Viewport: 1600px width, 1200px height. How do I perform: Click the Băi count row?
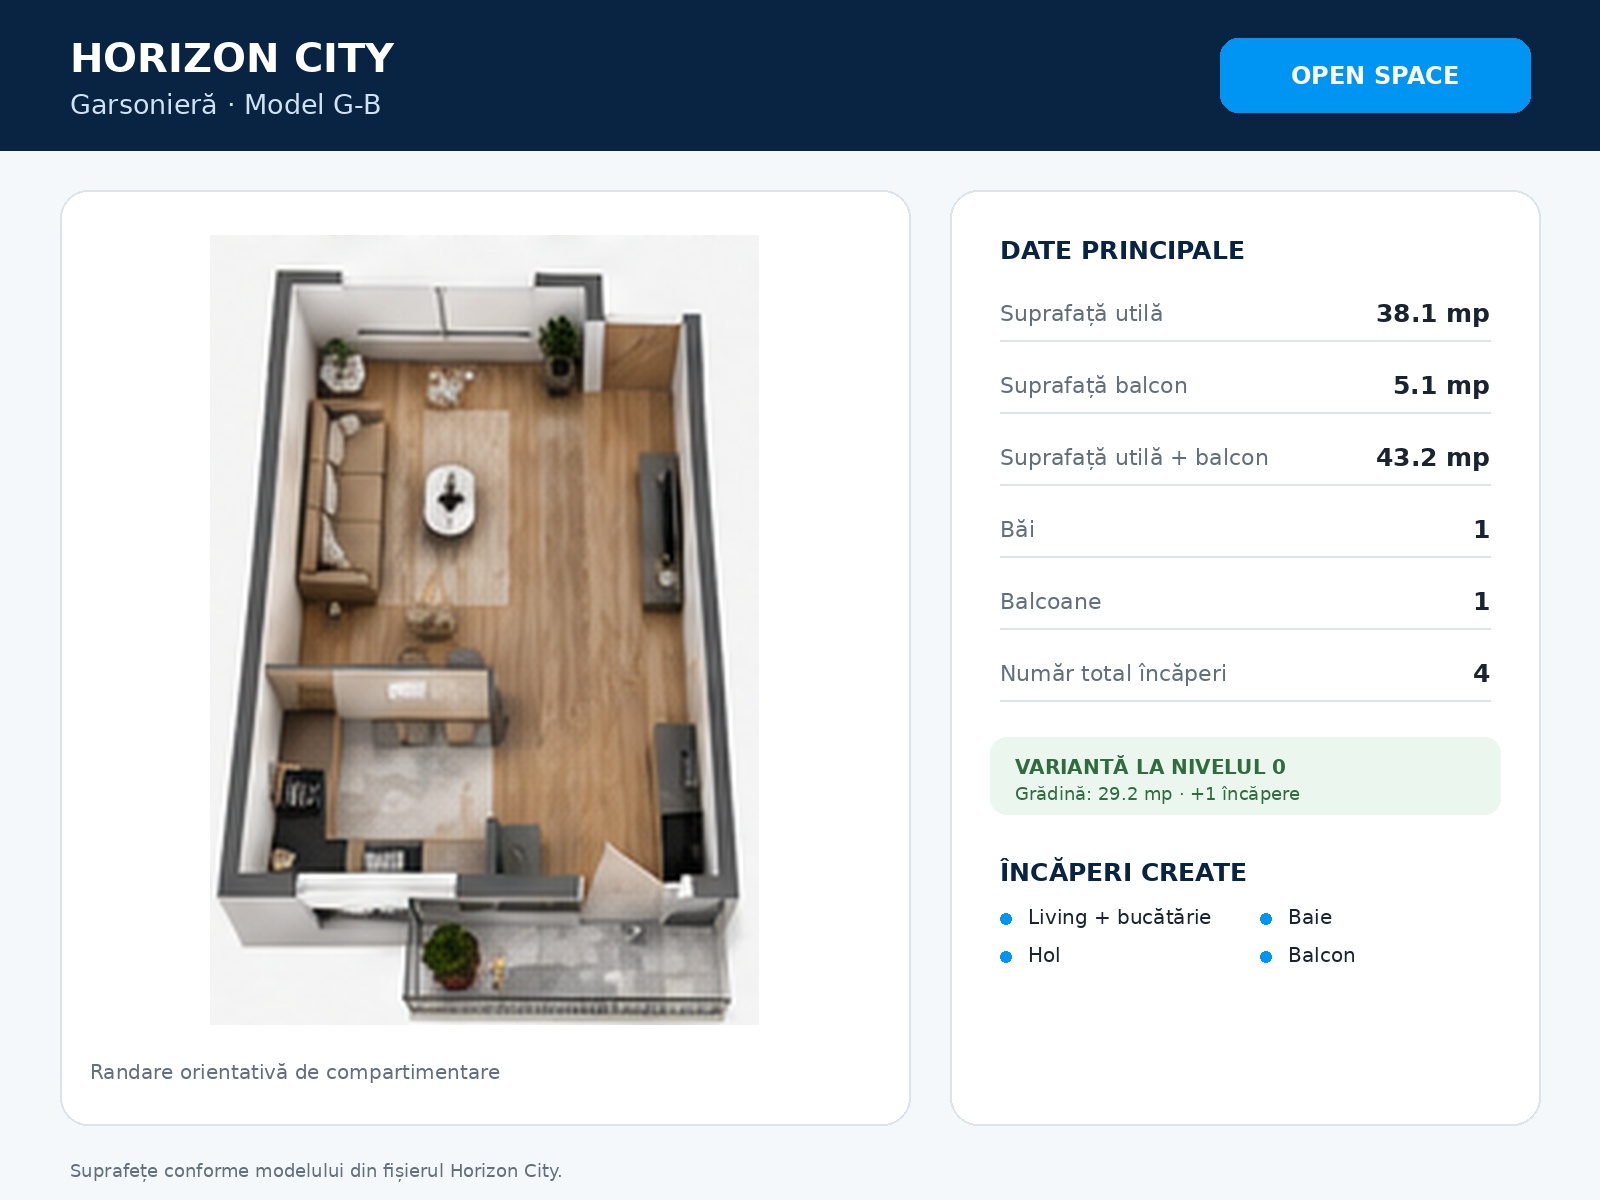pyautogui.click(x=1245, y=529)
